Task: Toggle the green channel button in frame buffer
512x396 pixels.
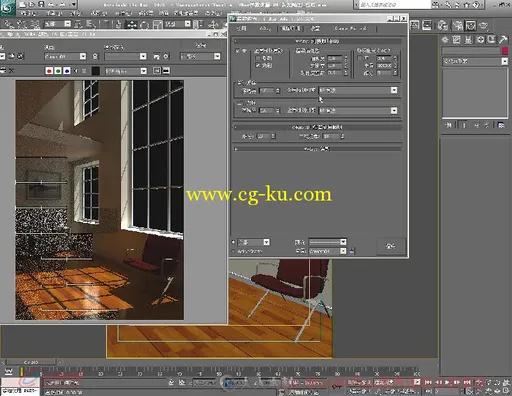Action: point(58,71)
